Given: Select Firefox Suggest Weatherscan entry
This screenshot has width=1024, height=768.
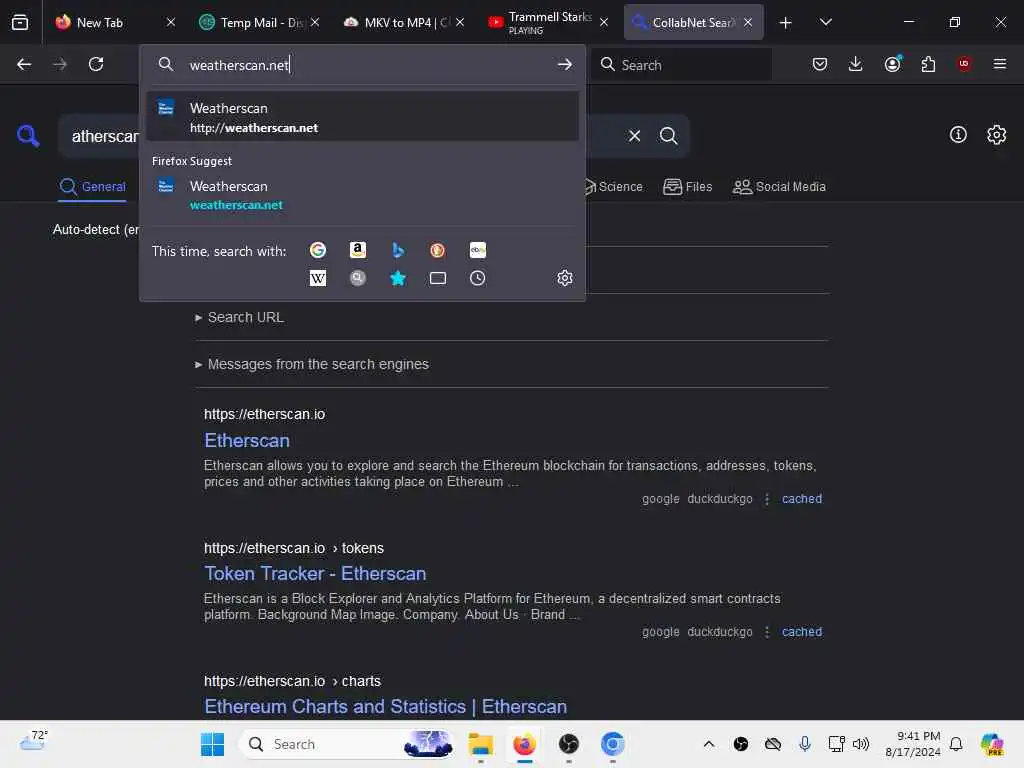Looking at the screenshot, I should click(362, 195).
